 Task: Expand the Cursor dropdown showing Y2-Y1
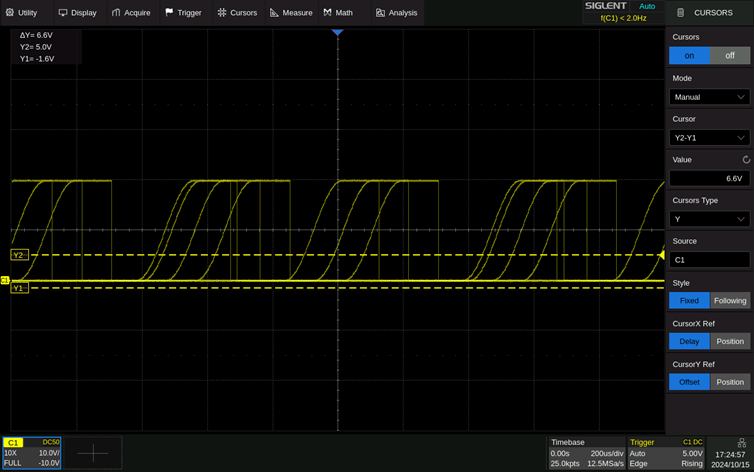tap(709, 138)
